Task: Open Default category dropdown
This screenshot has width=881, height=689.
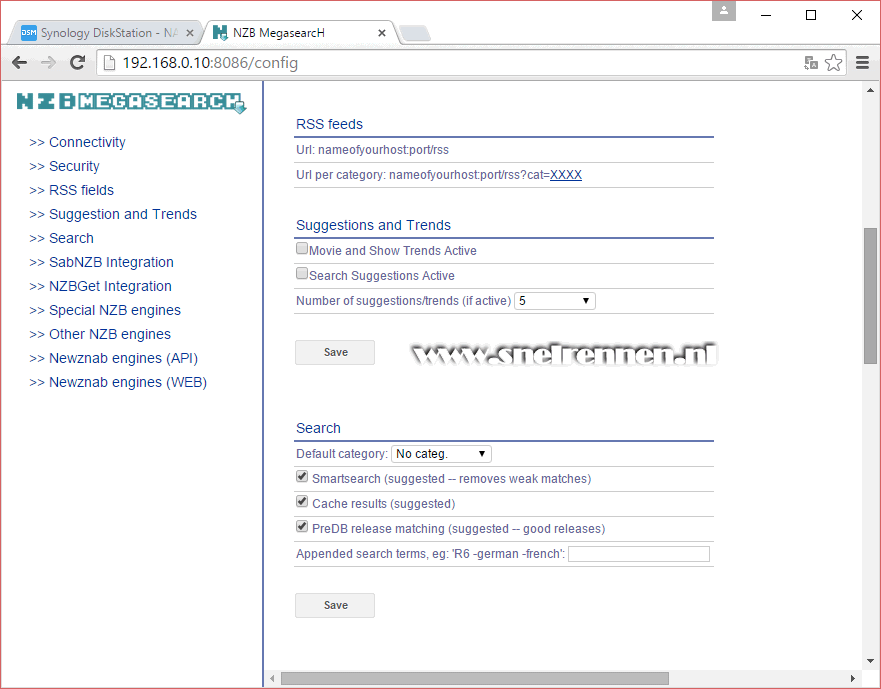Action: point(441,454)
